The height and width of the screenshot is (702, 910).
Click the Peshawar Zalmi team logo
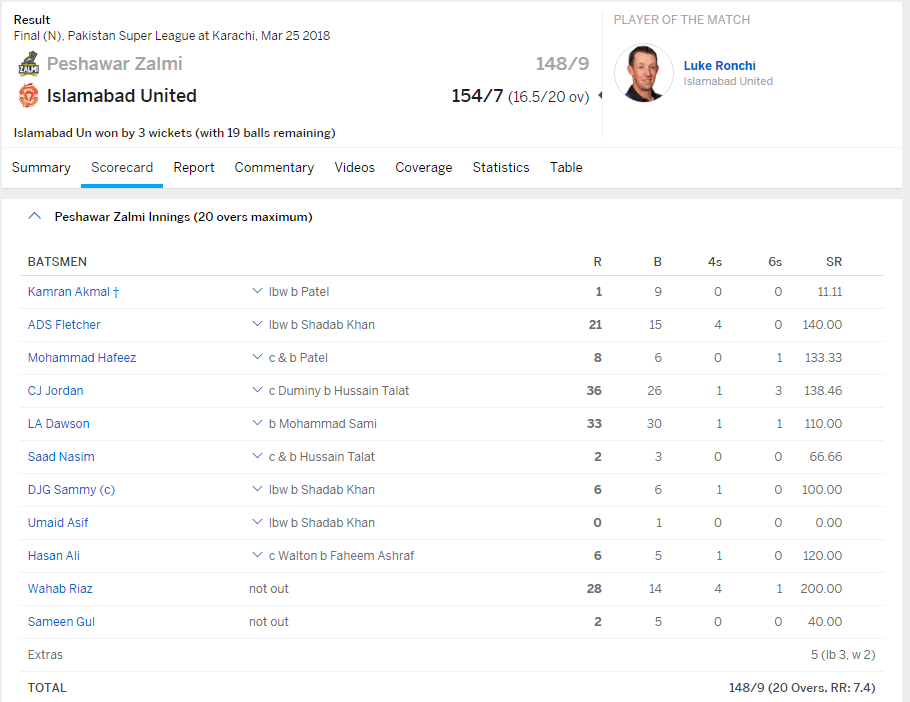pos(28,64)
